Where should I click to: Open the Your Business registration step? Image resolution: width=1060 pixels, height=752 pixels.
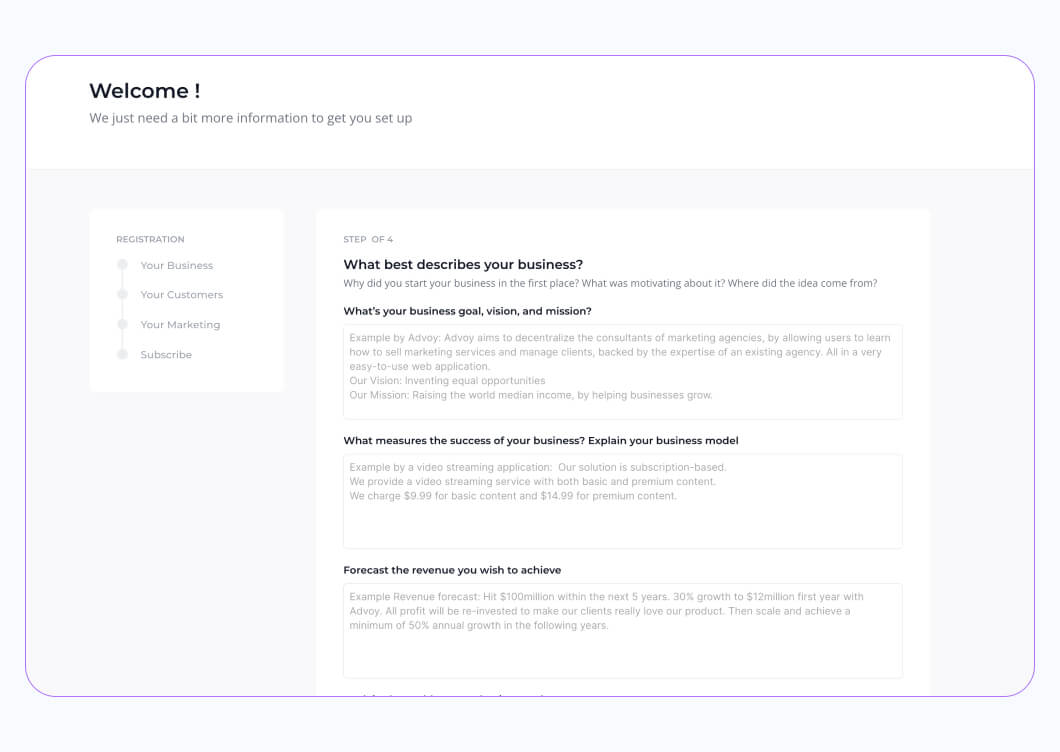click(x=176, y=265)
